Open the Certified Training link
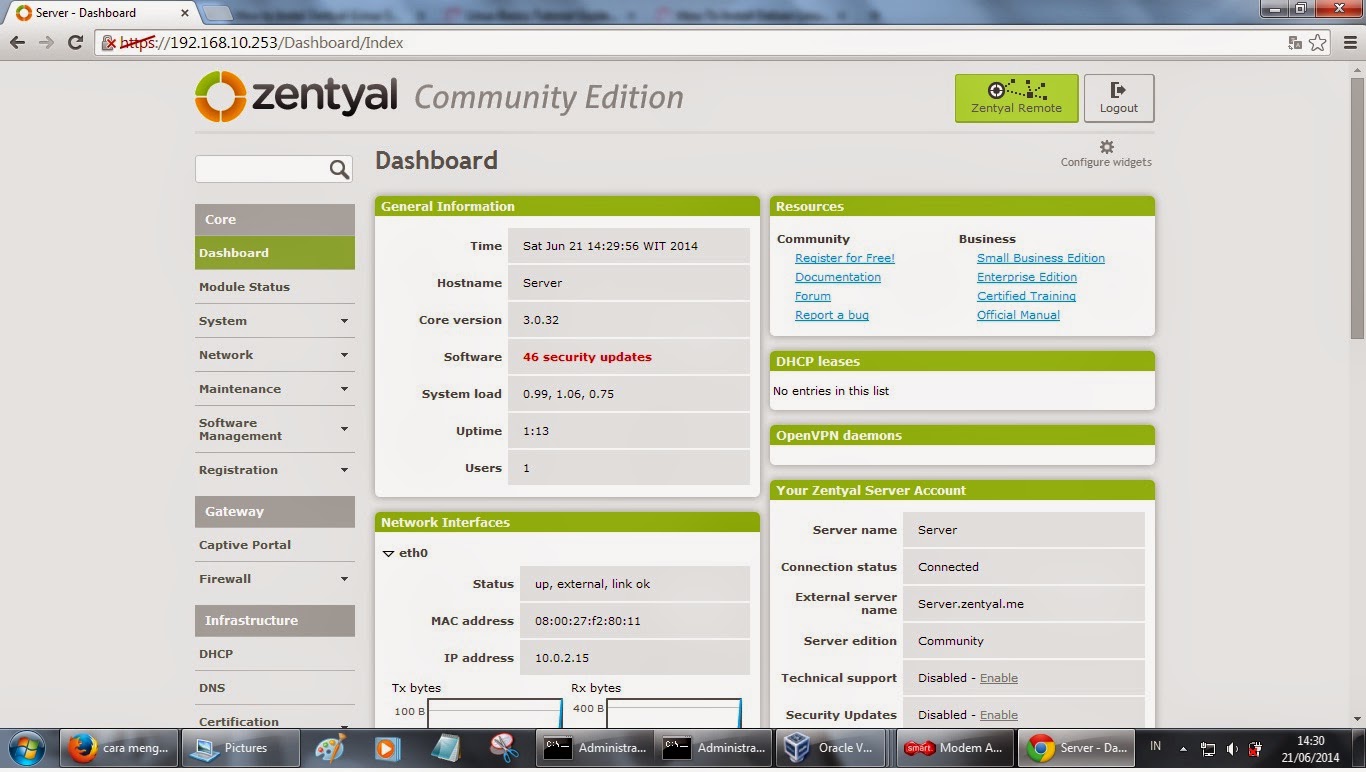The width and height of the screenshot is (1366, 772). pos(1026,296)
